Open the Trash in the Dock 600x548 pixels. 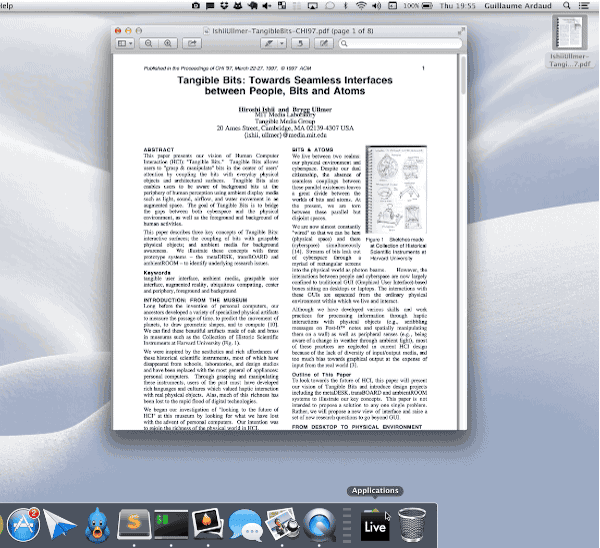point(412,525)
